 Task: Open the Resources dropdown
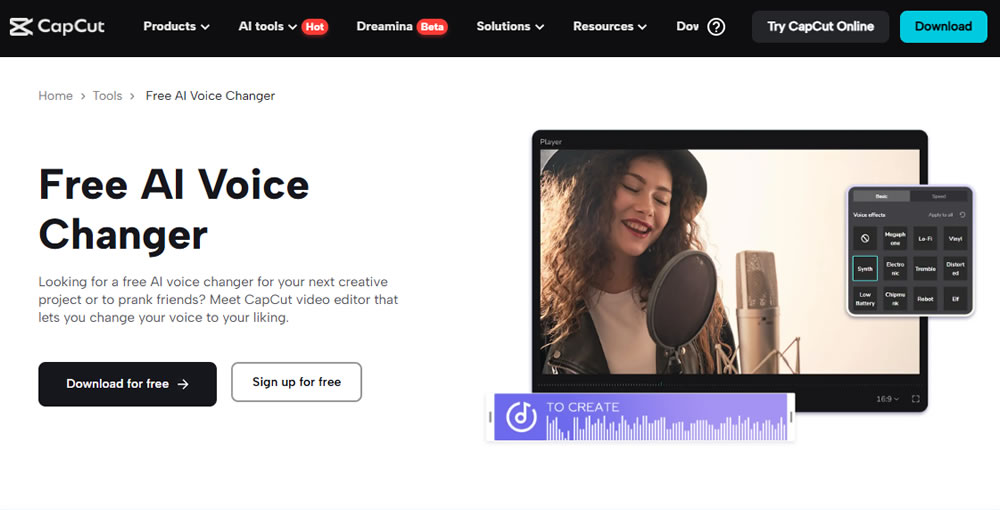(x=610, y=27)
